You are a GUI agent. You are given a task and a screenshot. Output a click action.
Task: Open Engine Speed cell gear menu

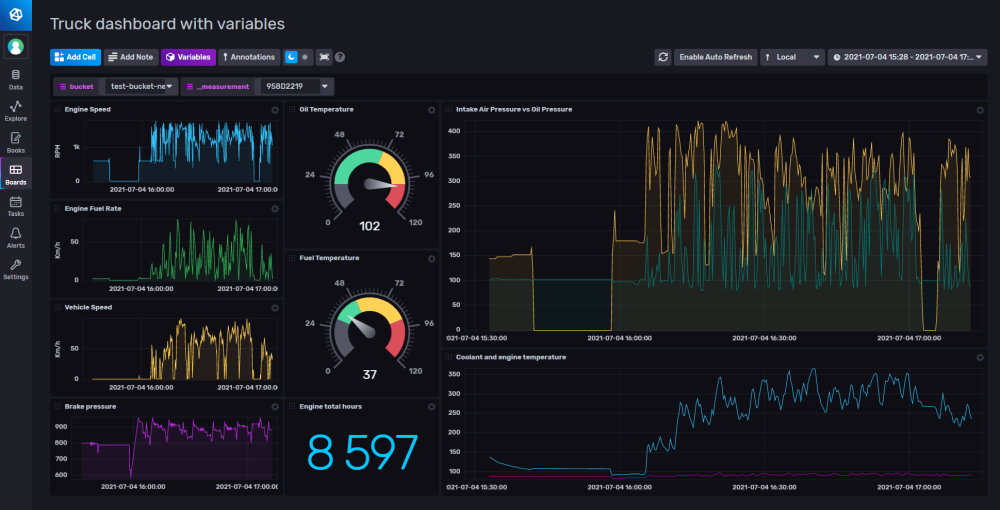pyautogui.click(x=275, y=110)
